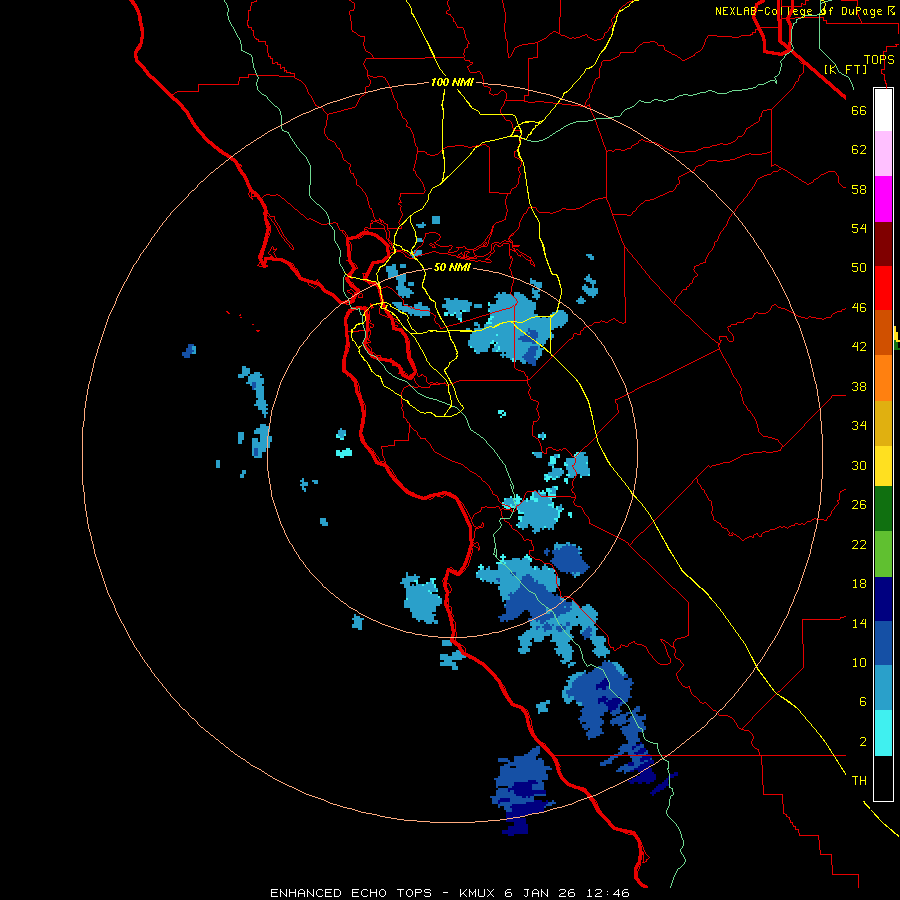Click the "26" scale value in the legend
Screen dimensions: 900x900
tap(859, 505)
